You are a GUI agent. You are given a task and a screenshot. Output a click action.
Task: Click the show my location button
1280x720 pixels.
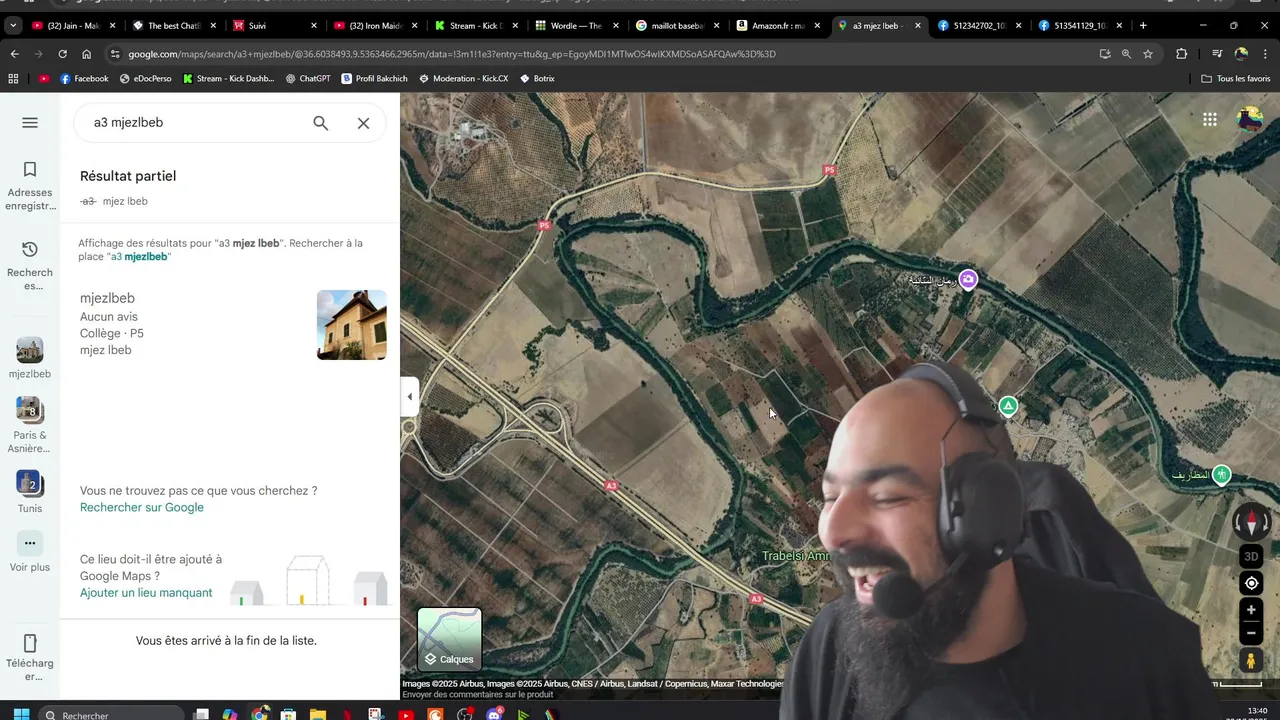click(x=1250, y=583)
